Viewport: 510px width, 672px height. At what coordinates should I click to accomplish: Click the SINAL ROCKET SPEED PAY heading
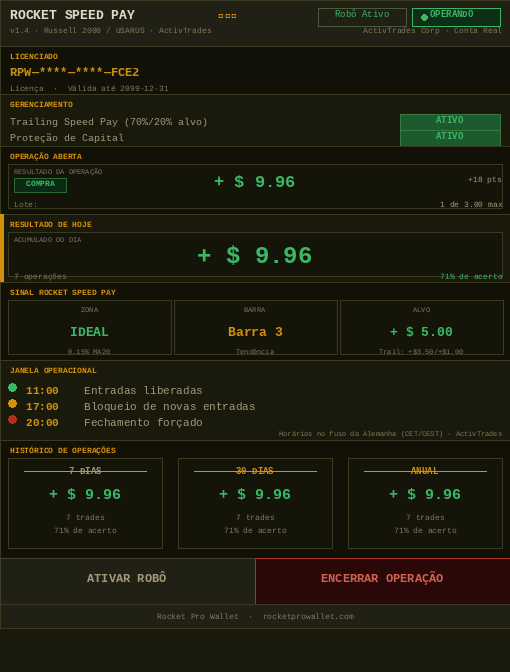click(x=63, y=293)
